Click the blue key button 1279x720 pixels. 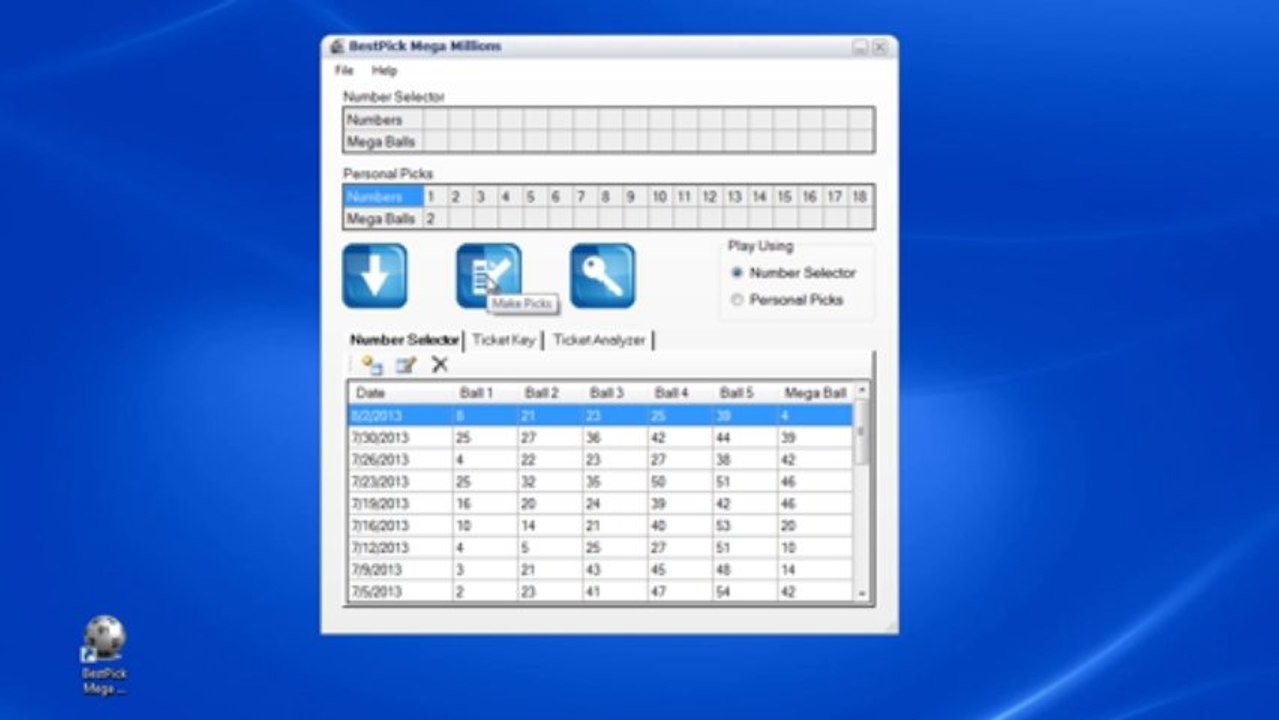[x=603, y=276]
